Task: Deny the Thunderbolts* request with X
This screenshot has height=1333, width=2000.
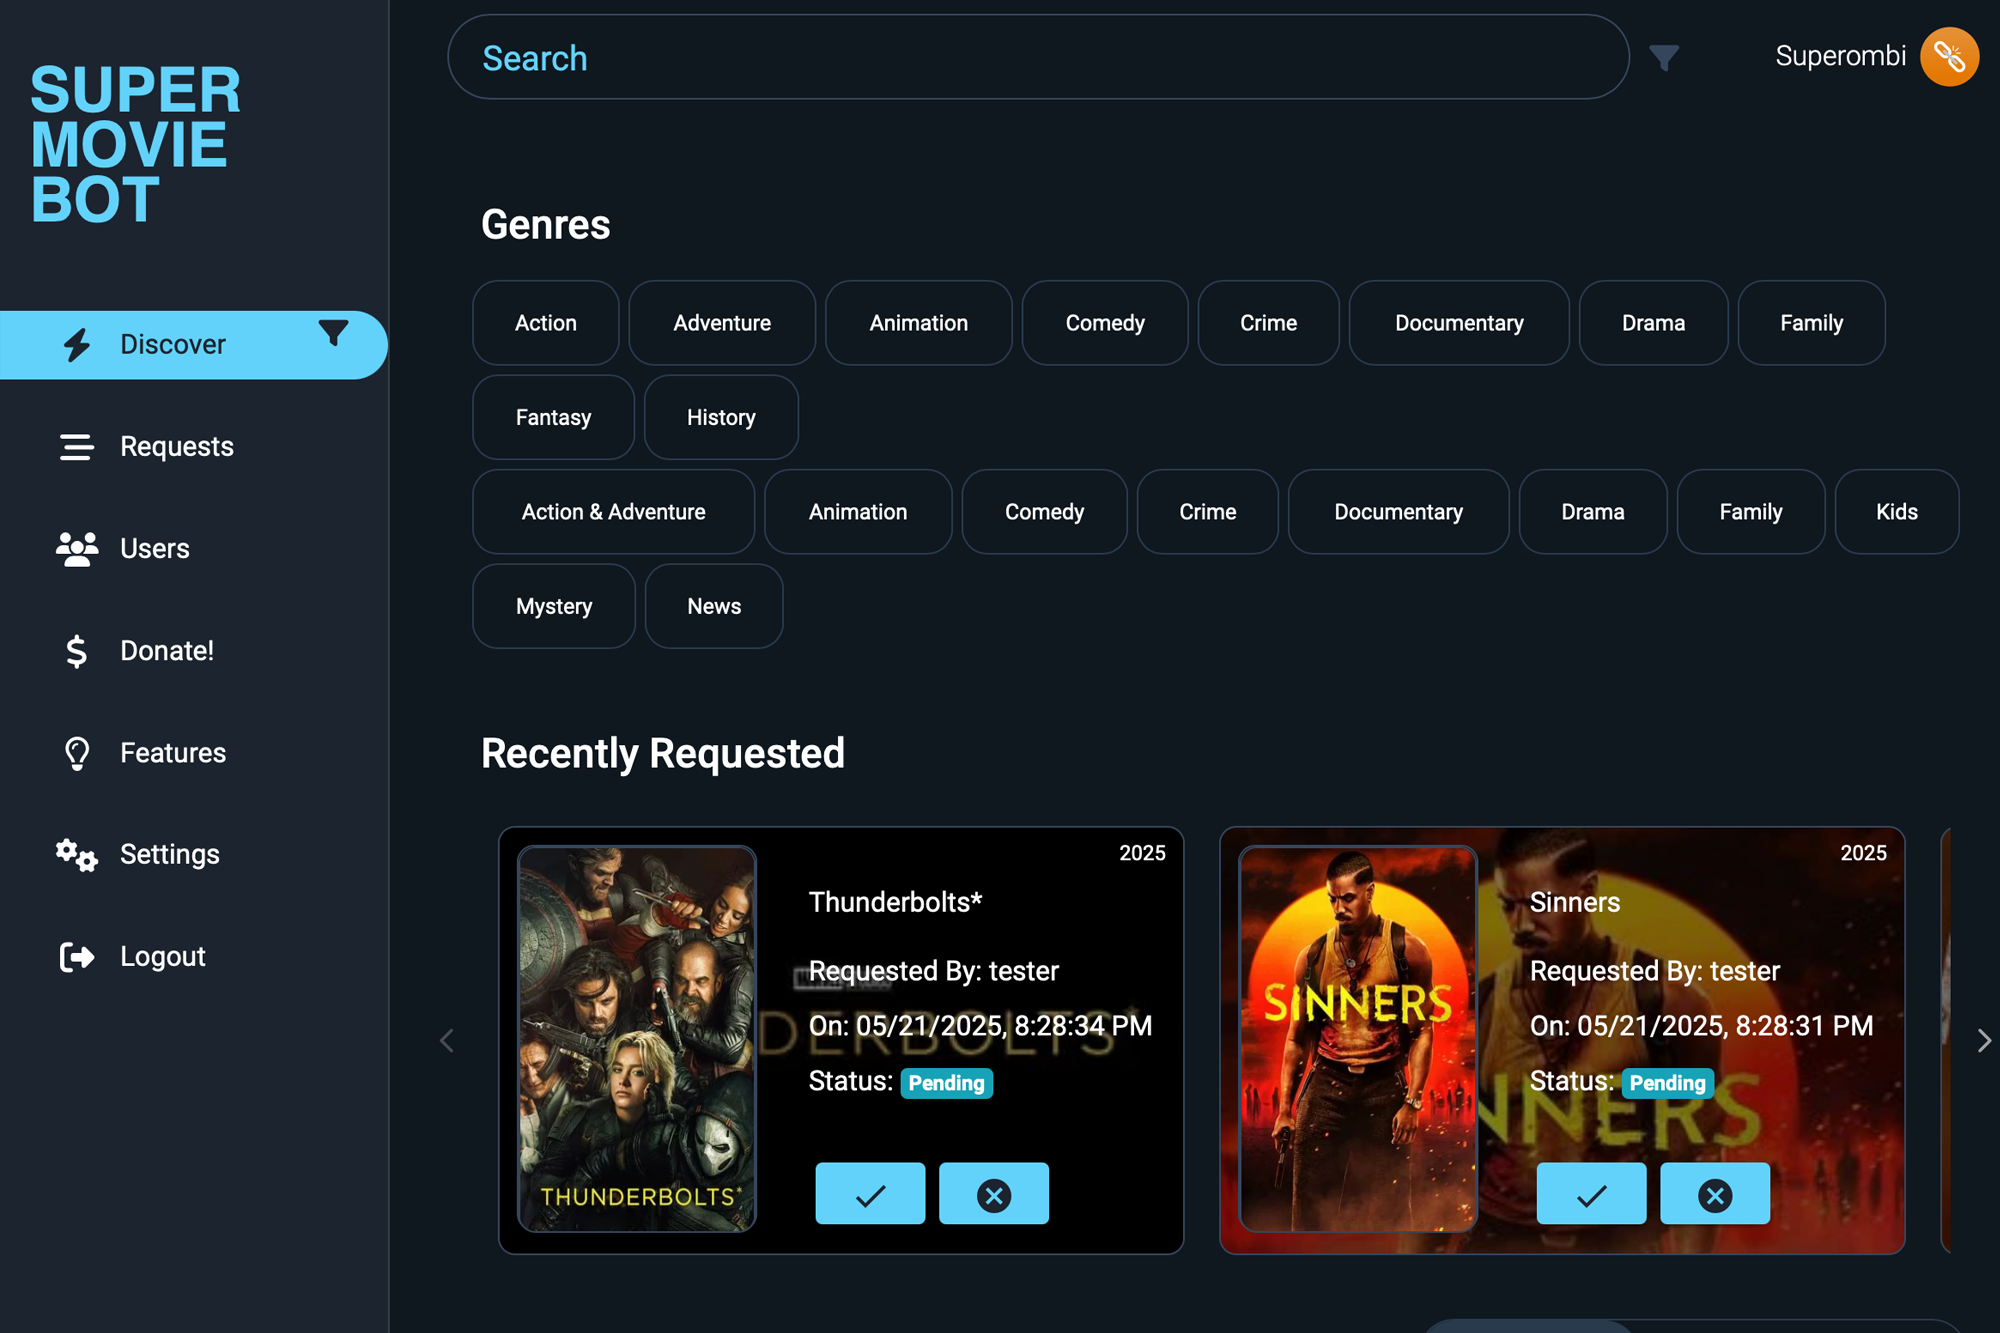Action: click(993, 1193)
